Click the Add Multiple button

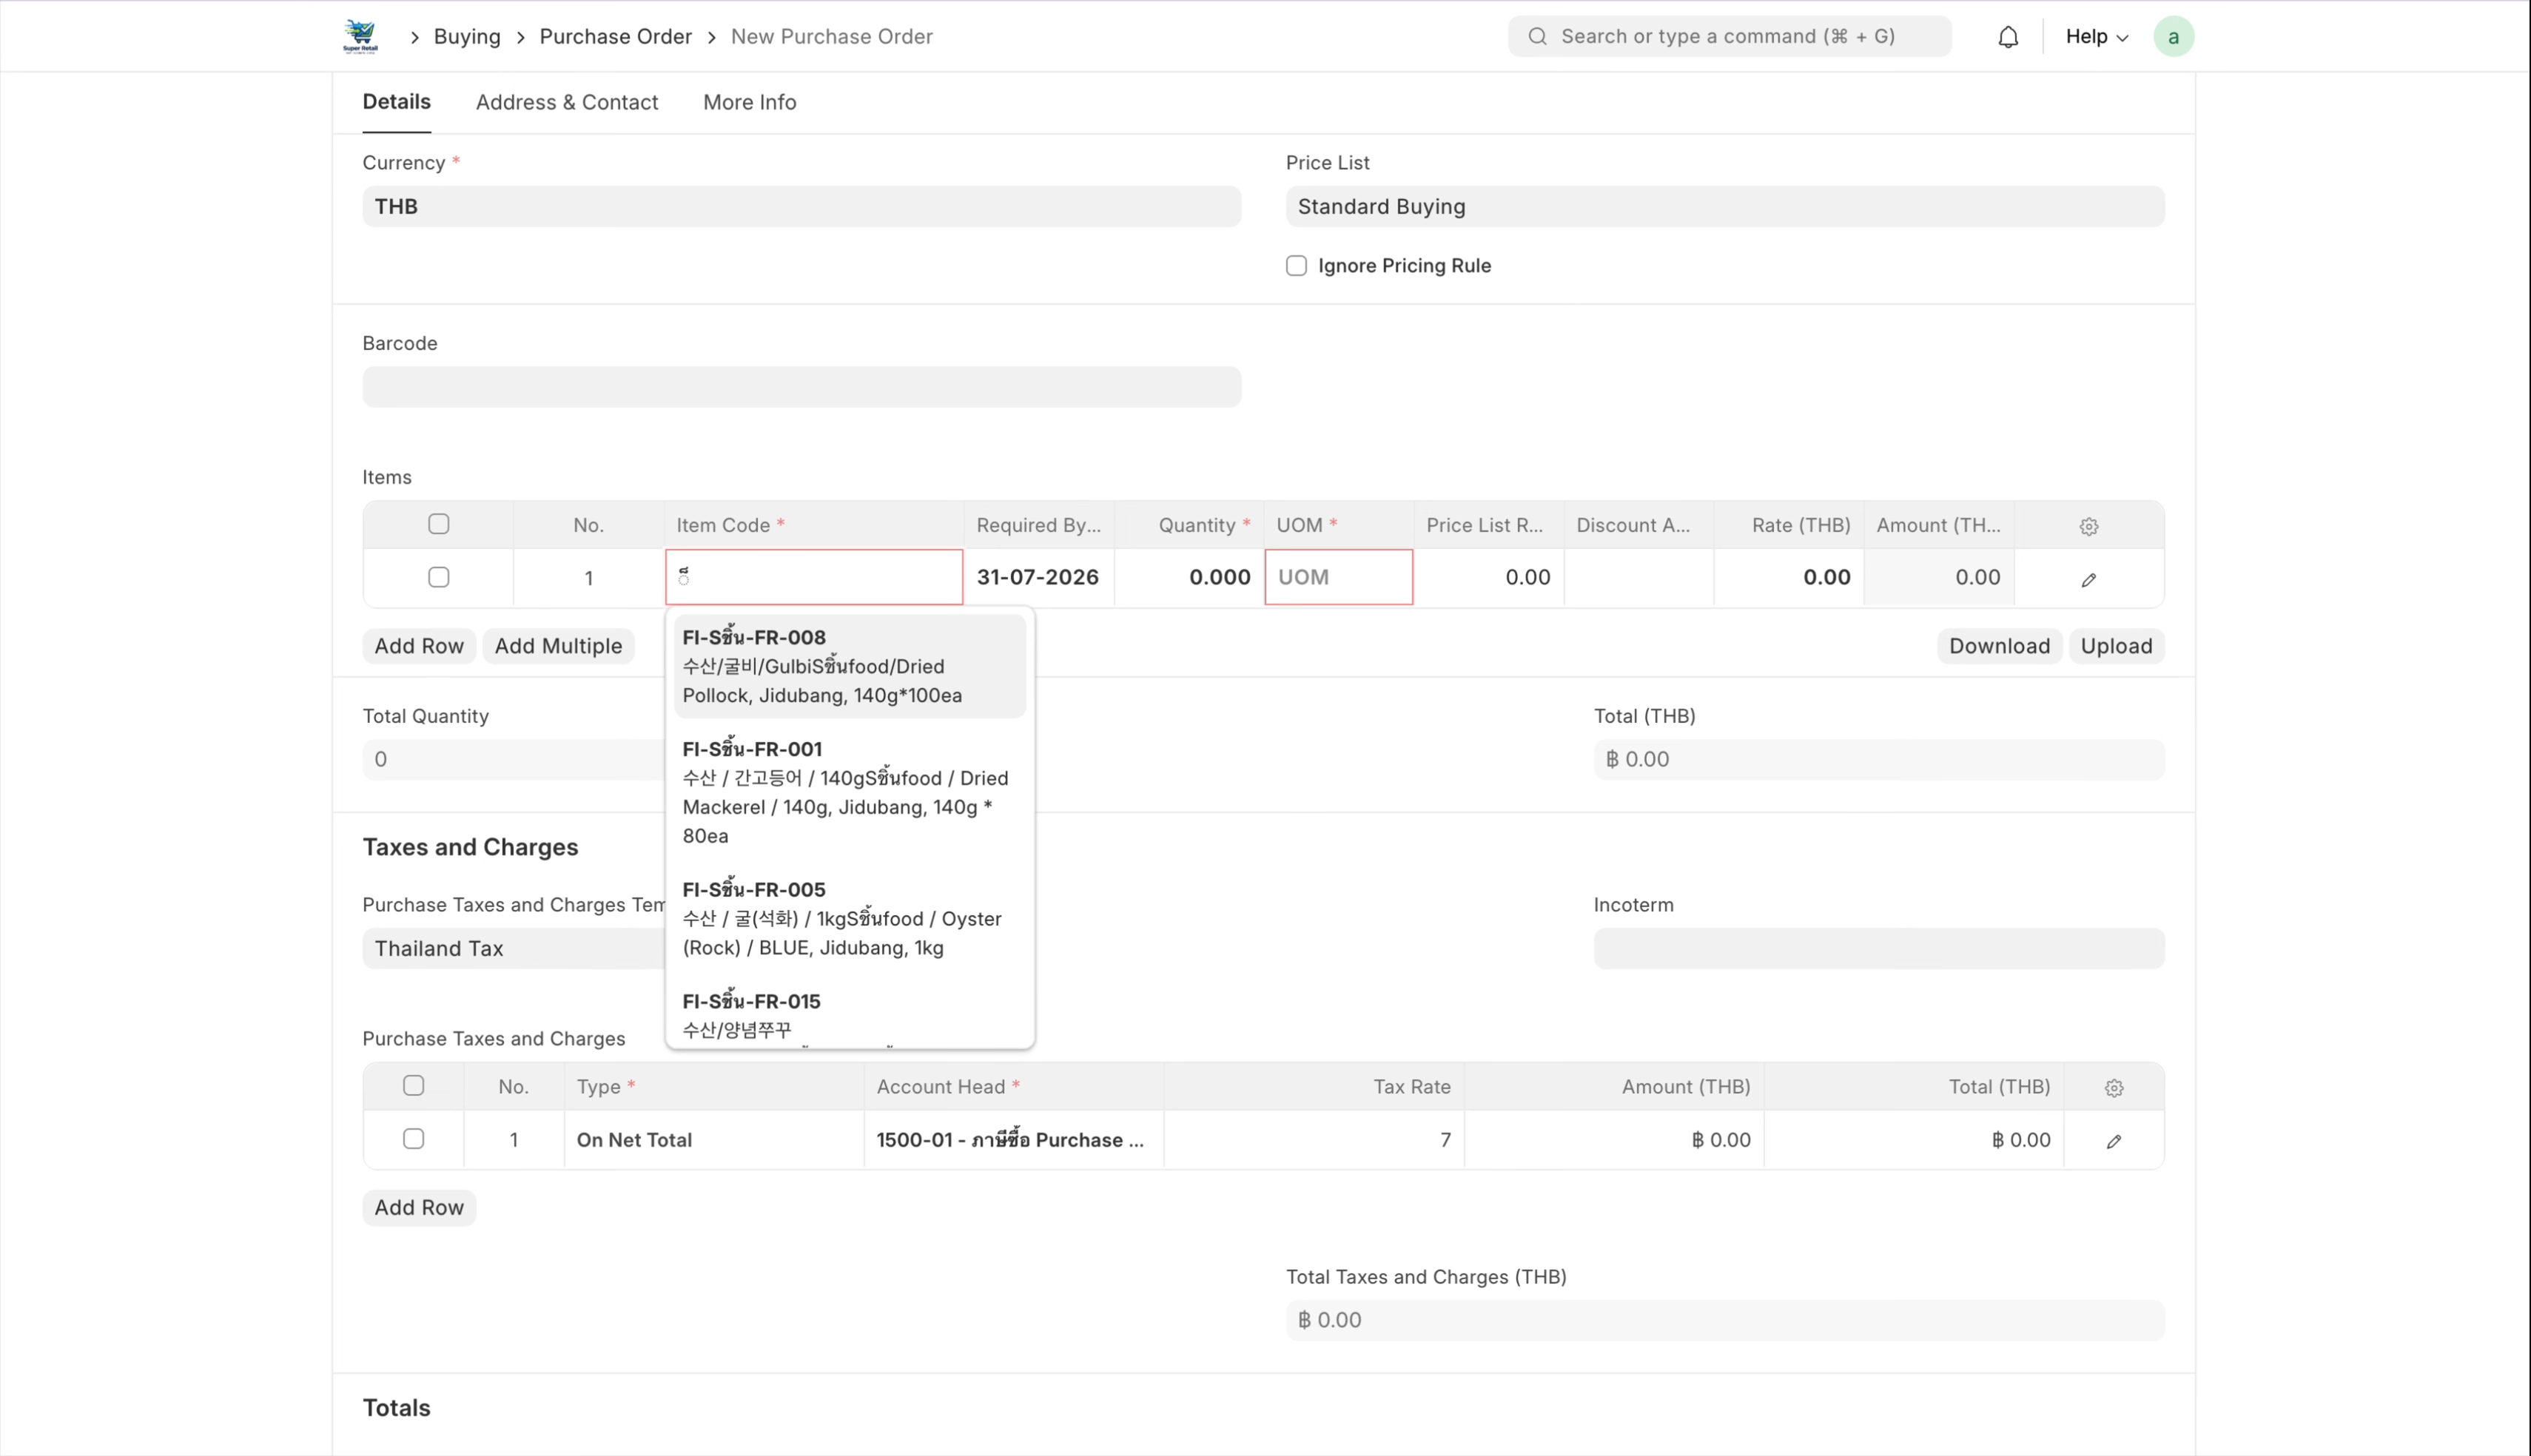(558, 646)
